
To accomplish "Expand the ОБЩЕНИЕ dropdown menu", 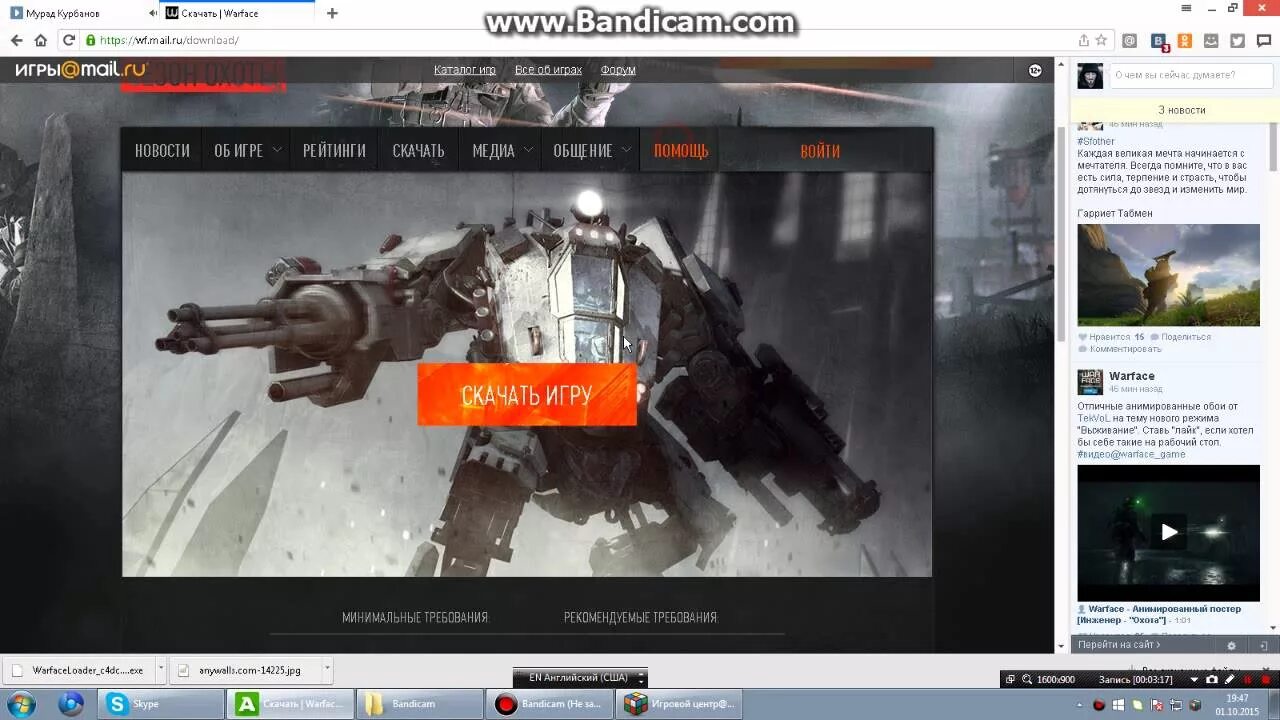I will [x=626, y=150].
